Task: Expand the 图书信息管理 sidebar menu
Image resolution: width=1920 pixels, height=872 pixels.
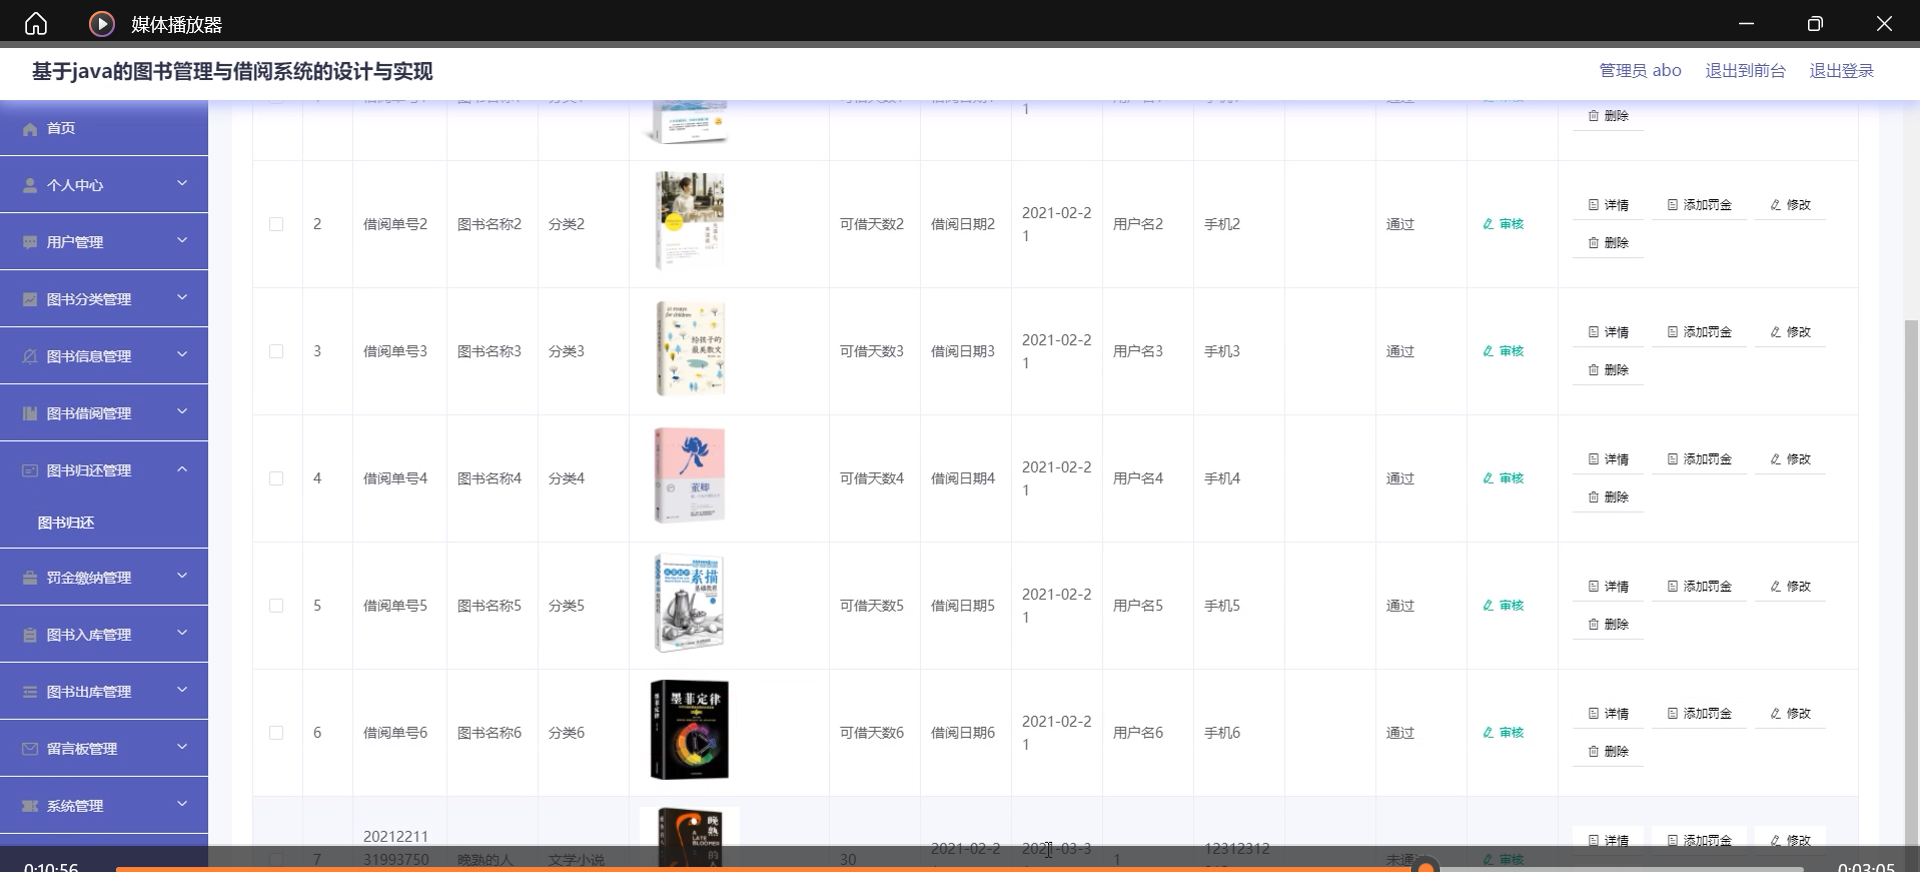Action: coord(104,356)
